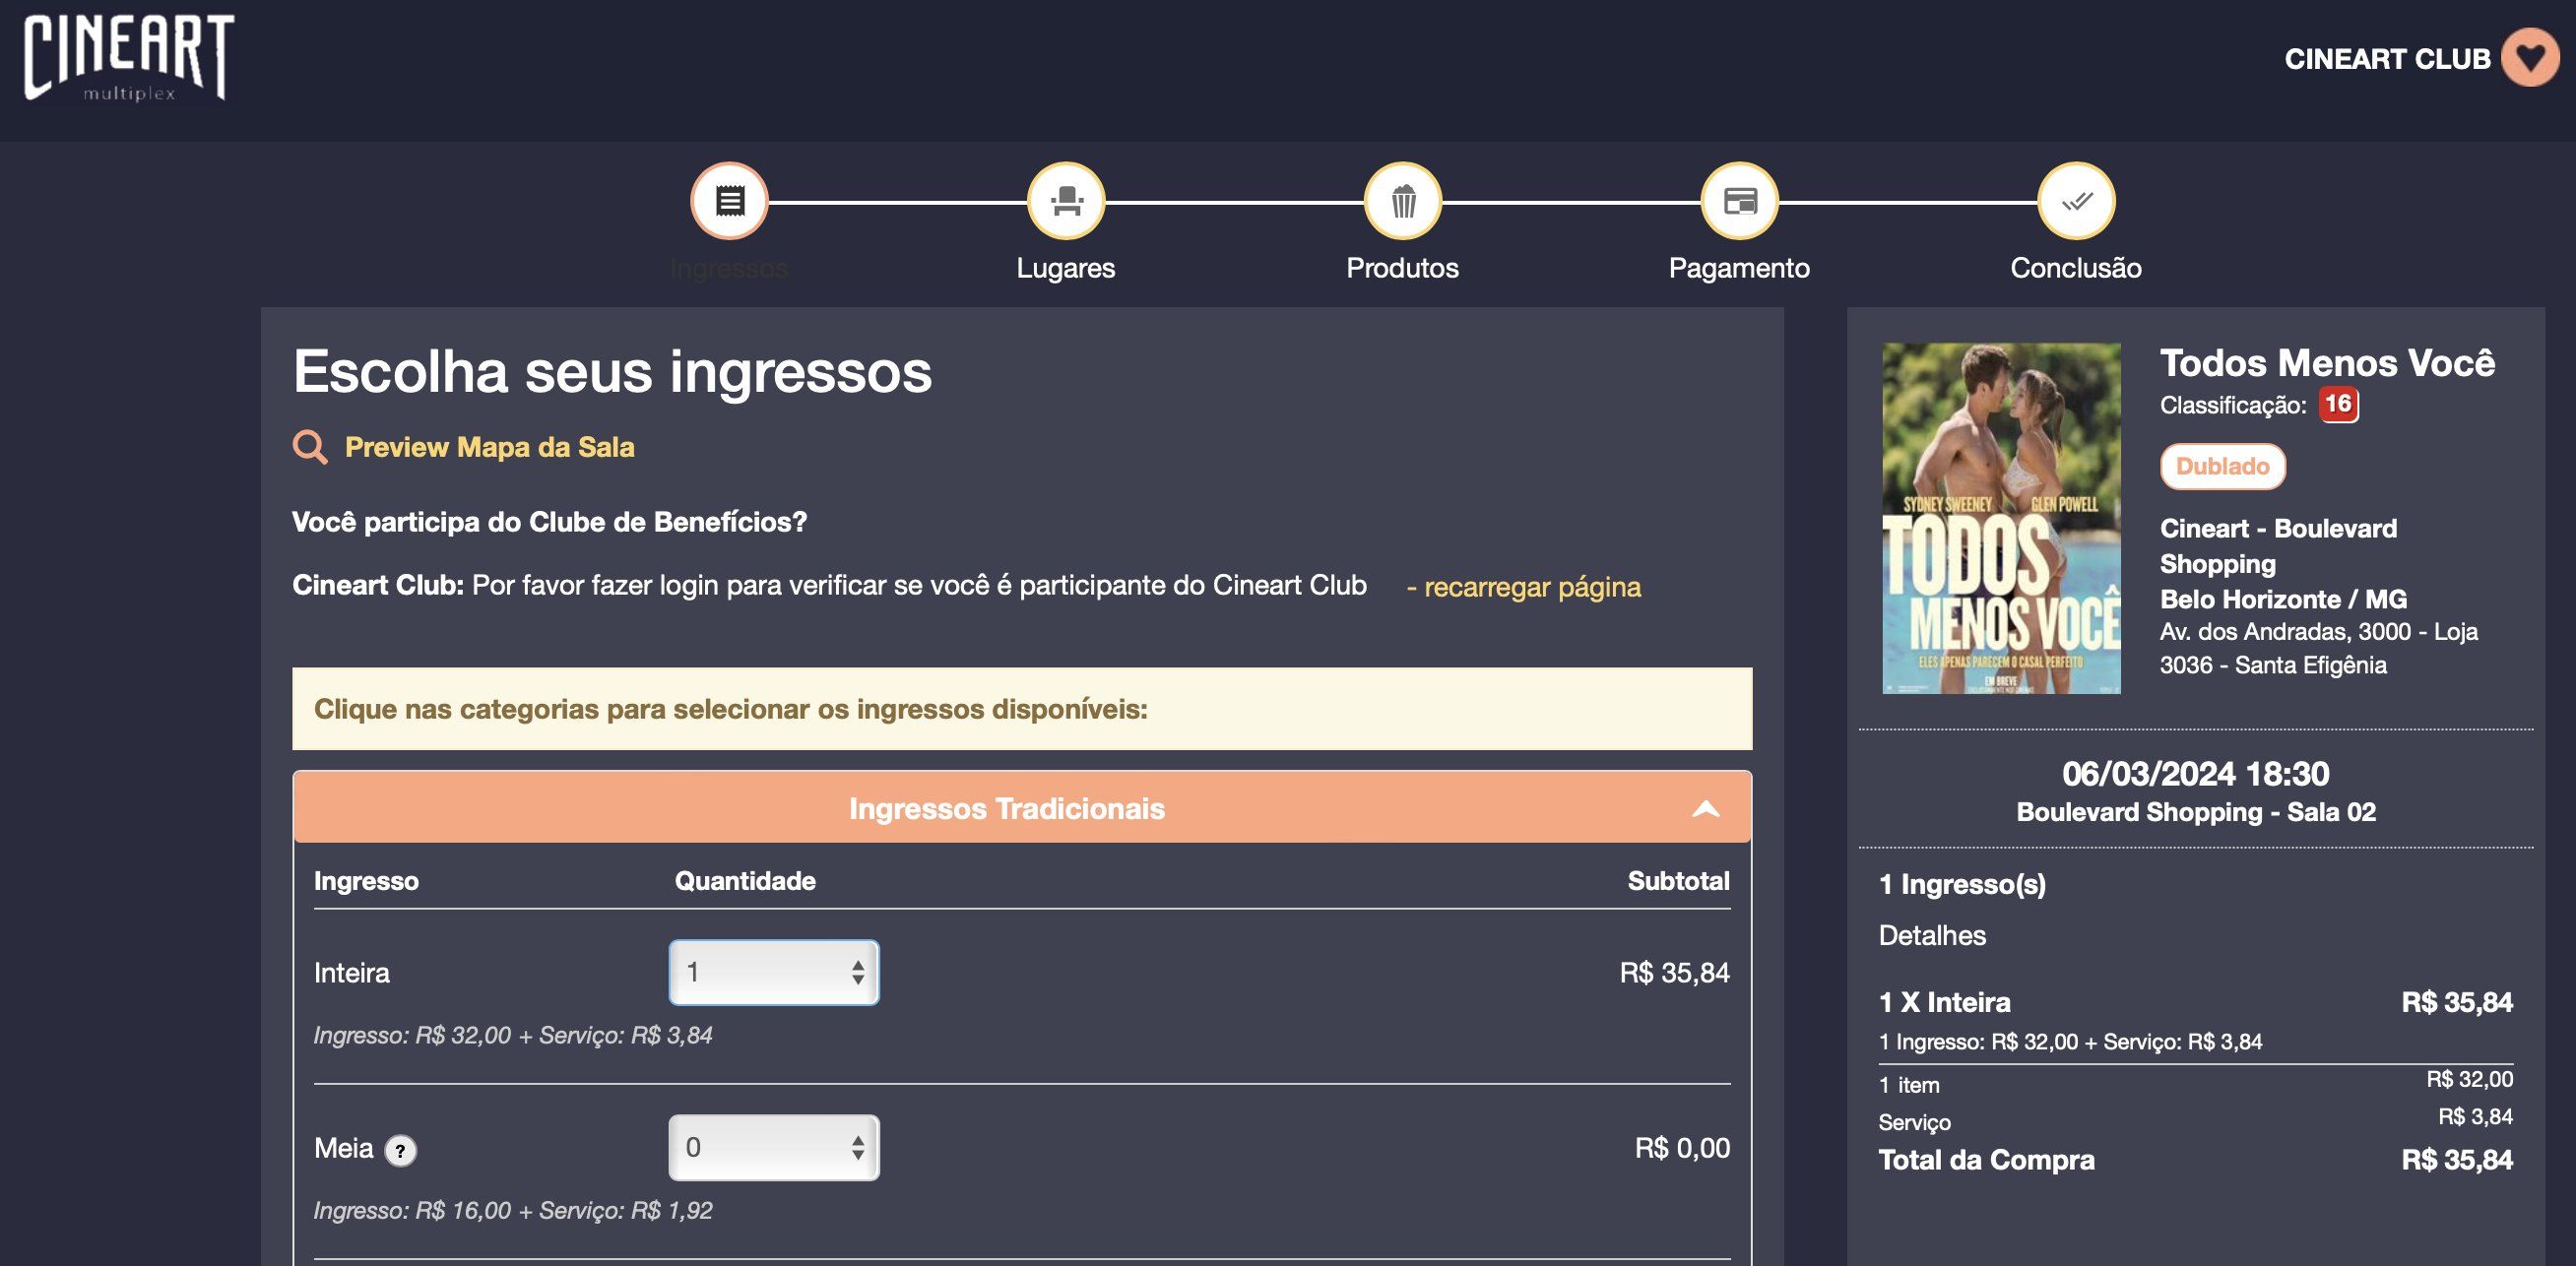The height and width of the screenshot is (1266, 2576).
Task: Click Cineart - Boulevard Shopping cinema name
Action: click(x=2278, y=546)
